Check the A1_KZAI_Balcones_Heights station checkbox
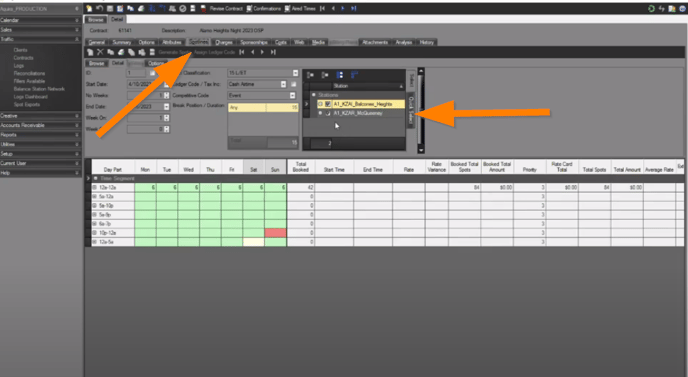Viewport: 688px width, 377px height. 328,104
